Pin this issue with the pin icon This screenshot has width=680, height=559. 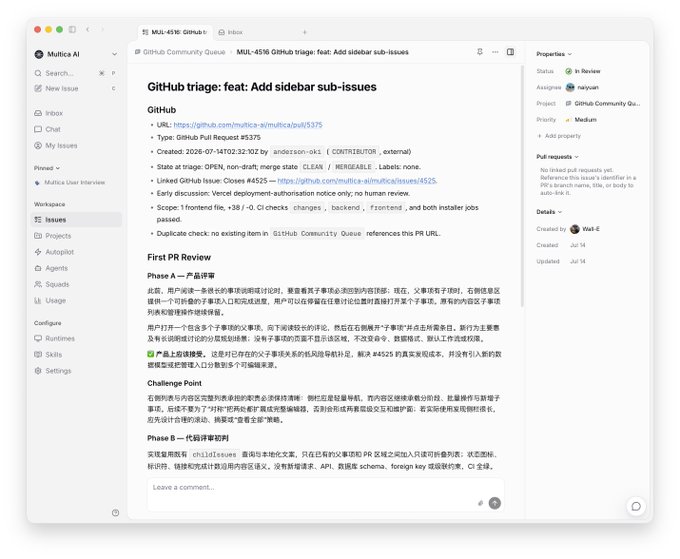click(x=480, y=52)
